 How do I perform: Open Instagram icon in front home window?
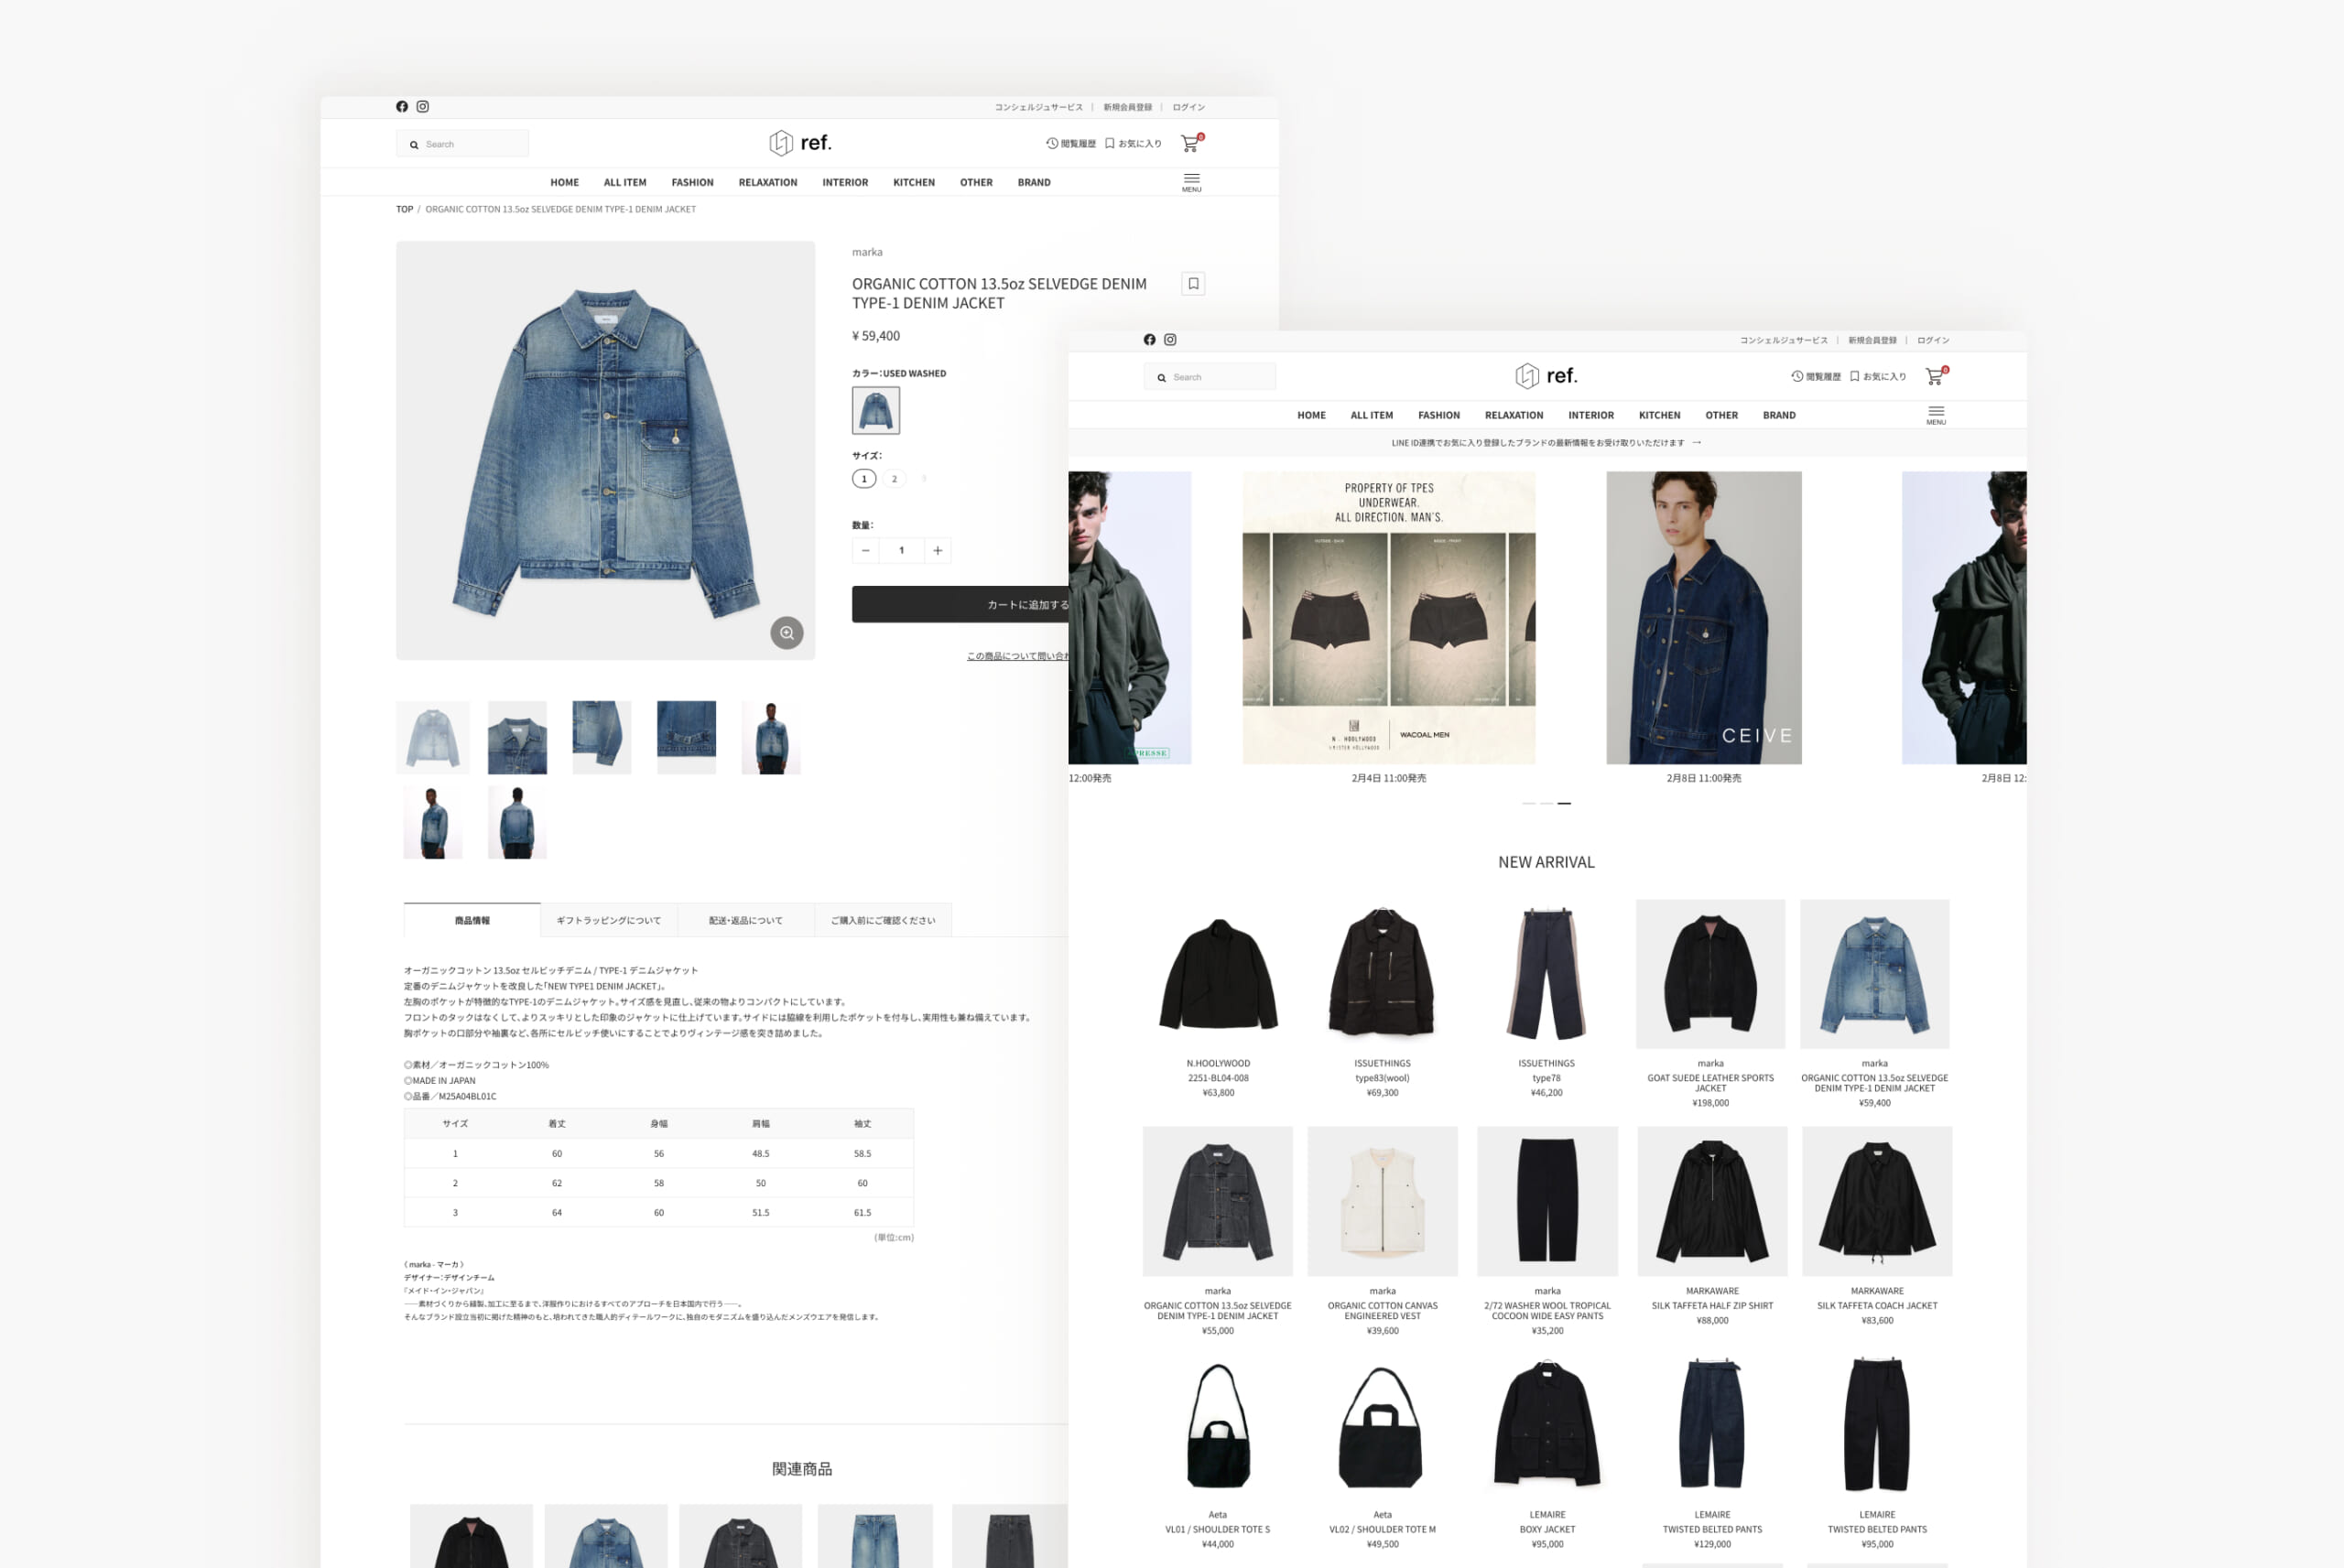(x=1170, y=340)
